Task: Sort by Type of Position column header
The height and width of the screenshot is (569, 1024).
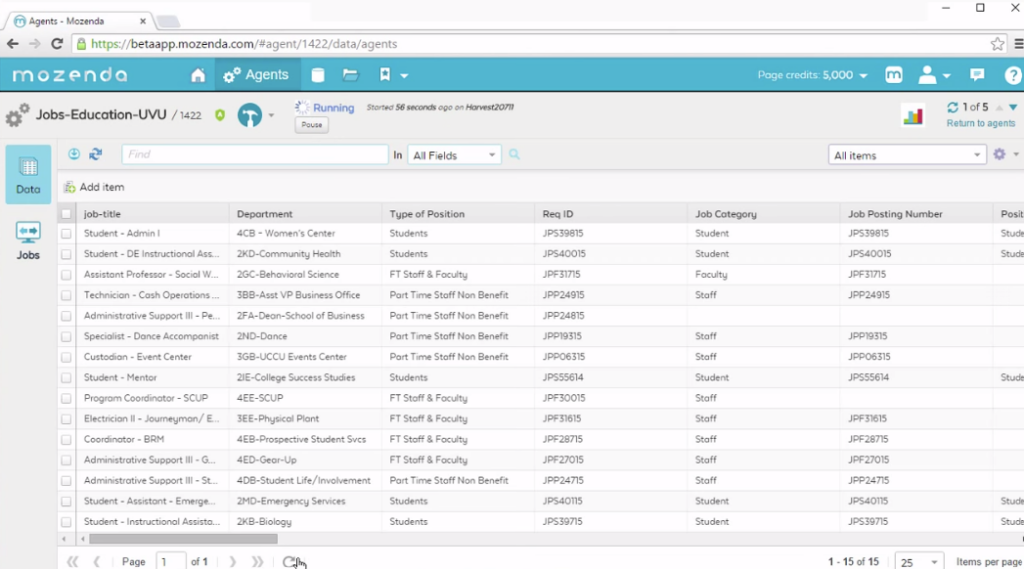Action: tap(458, 214)
